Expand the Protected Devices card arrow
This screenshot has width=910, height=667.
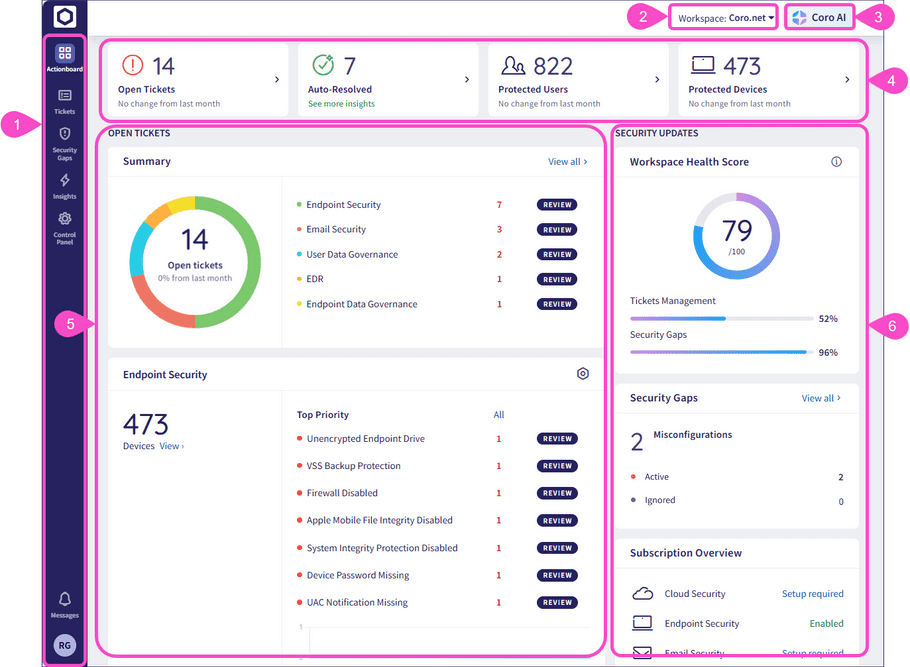coord(847,80)
